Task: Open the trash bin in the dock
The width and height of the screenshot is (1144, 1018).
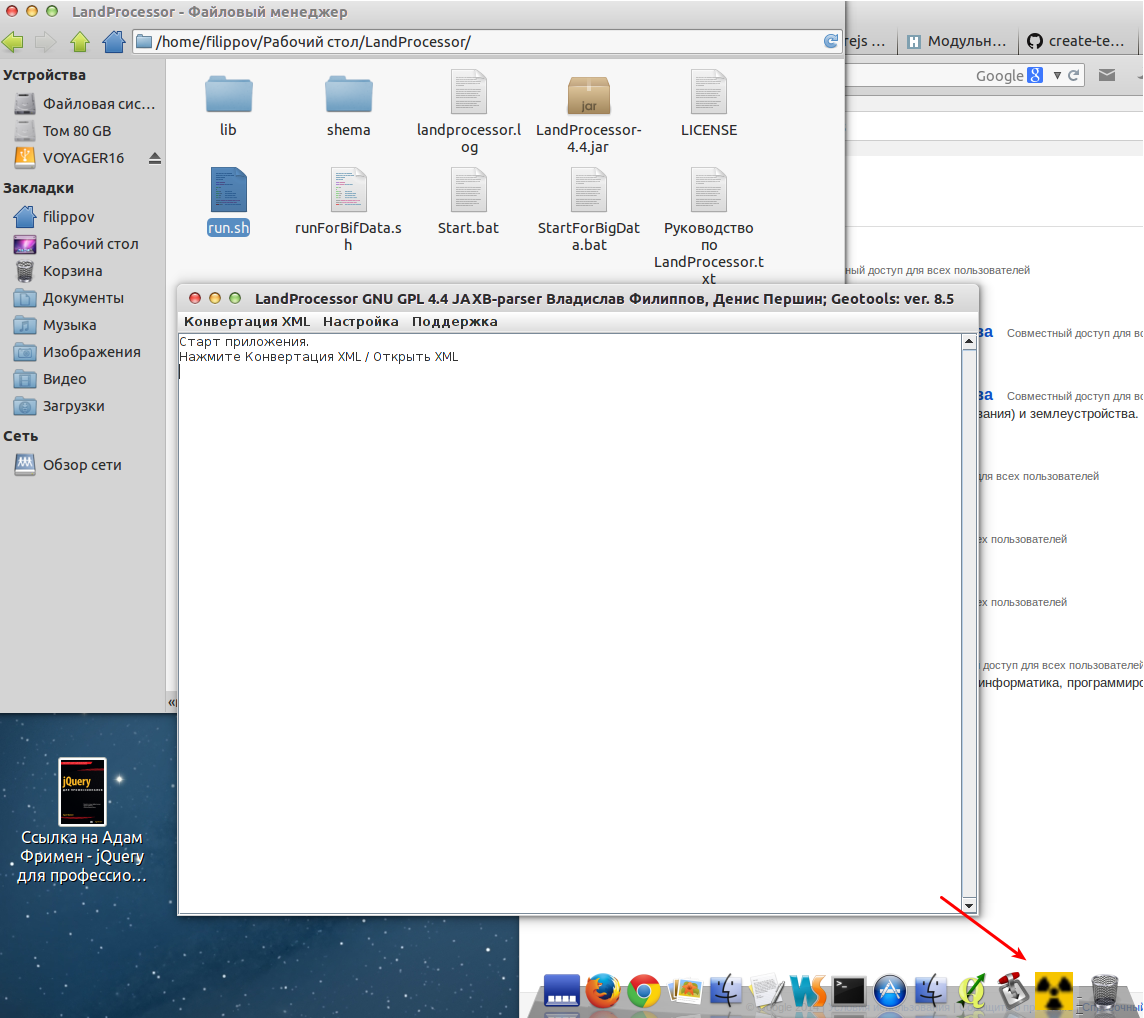Action: [x=1105, y=990]
